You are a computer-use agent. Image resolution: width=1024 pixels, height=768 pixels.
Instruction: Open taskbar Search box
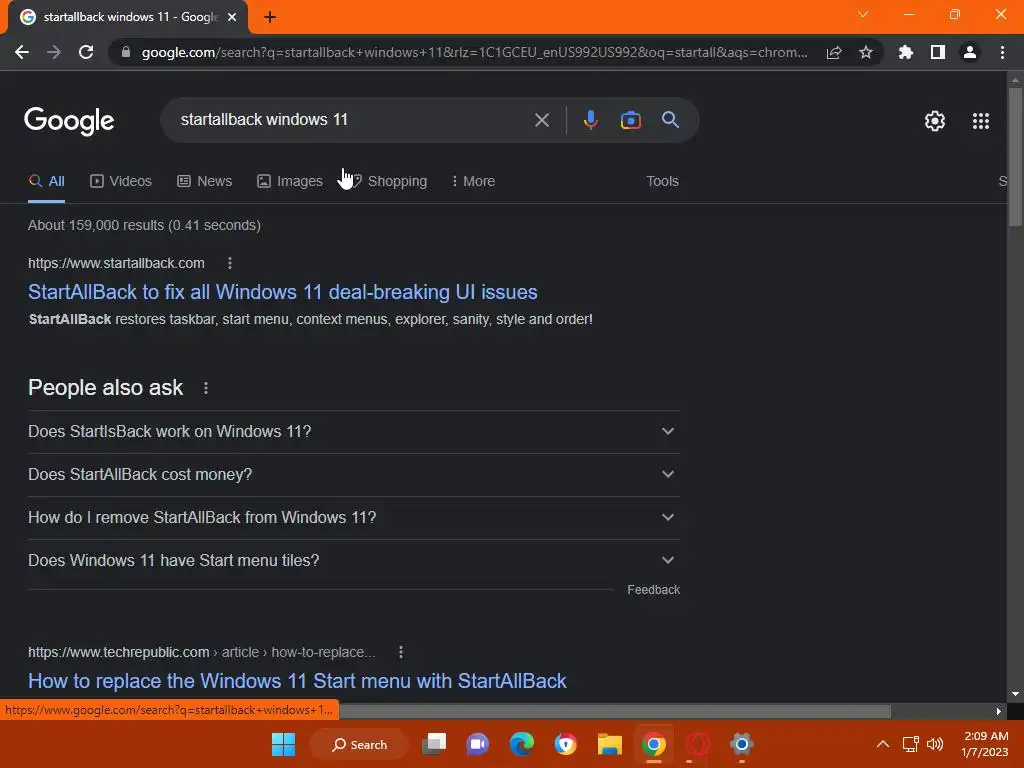[359, 744]
